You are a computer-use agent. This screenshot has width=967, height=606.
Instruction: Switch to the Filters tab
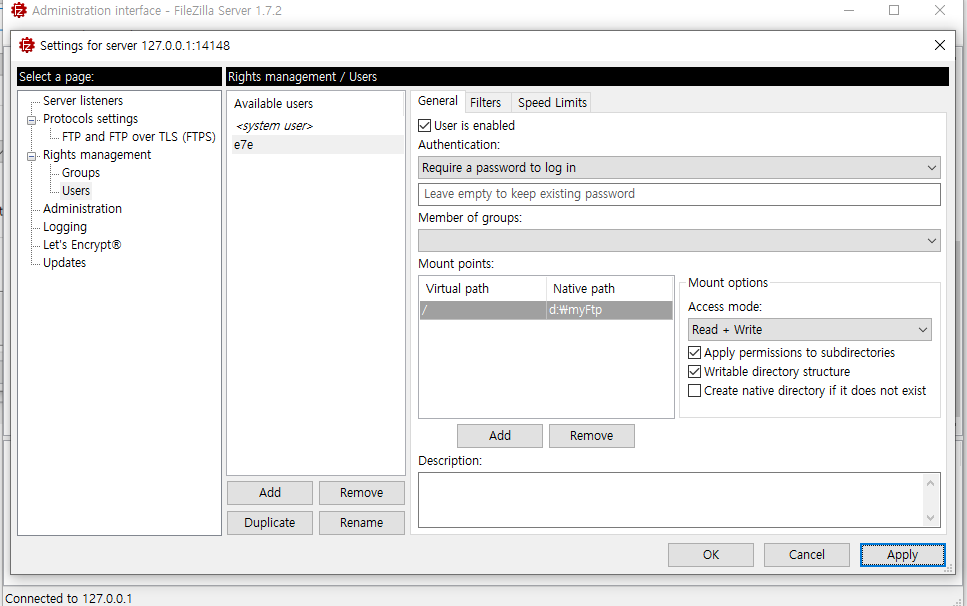click(x=485, y=102)
